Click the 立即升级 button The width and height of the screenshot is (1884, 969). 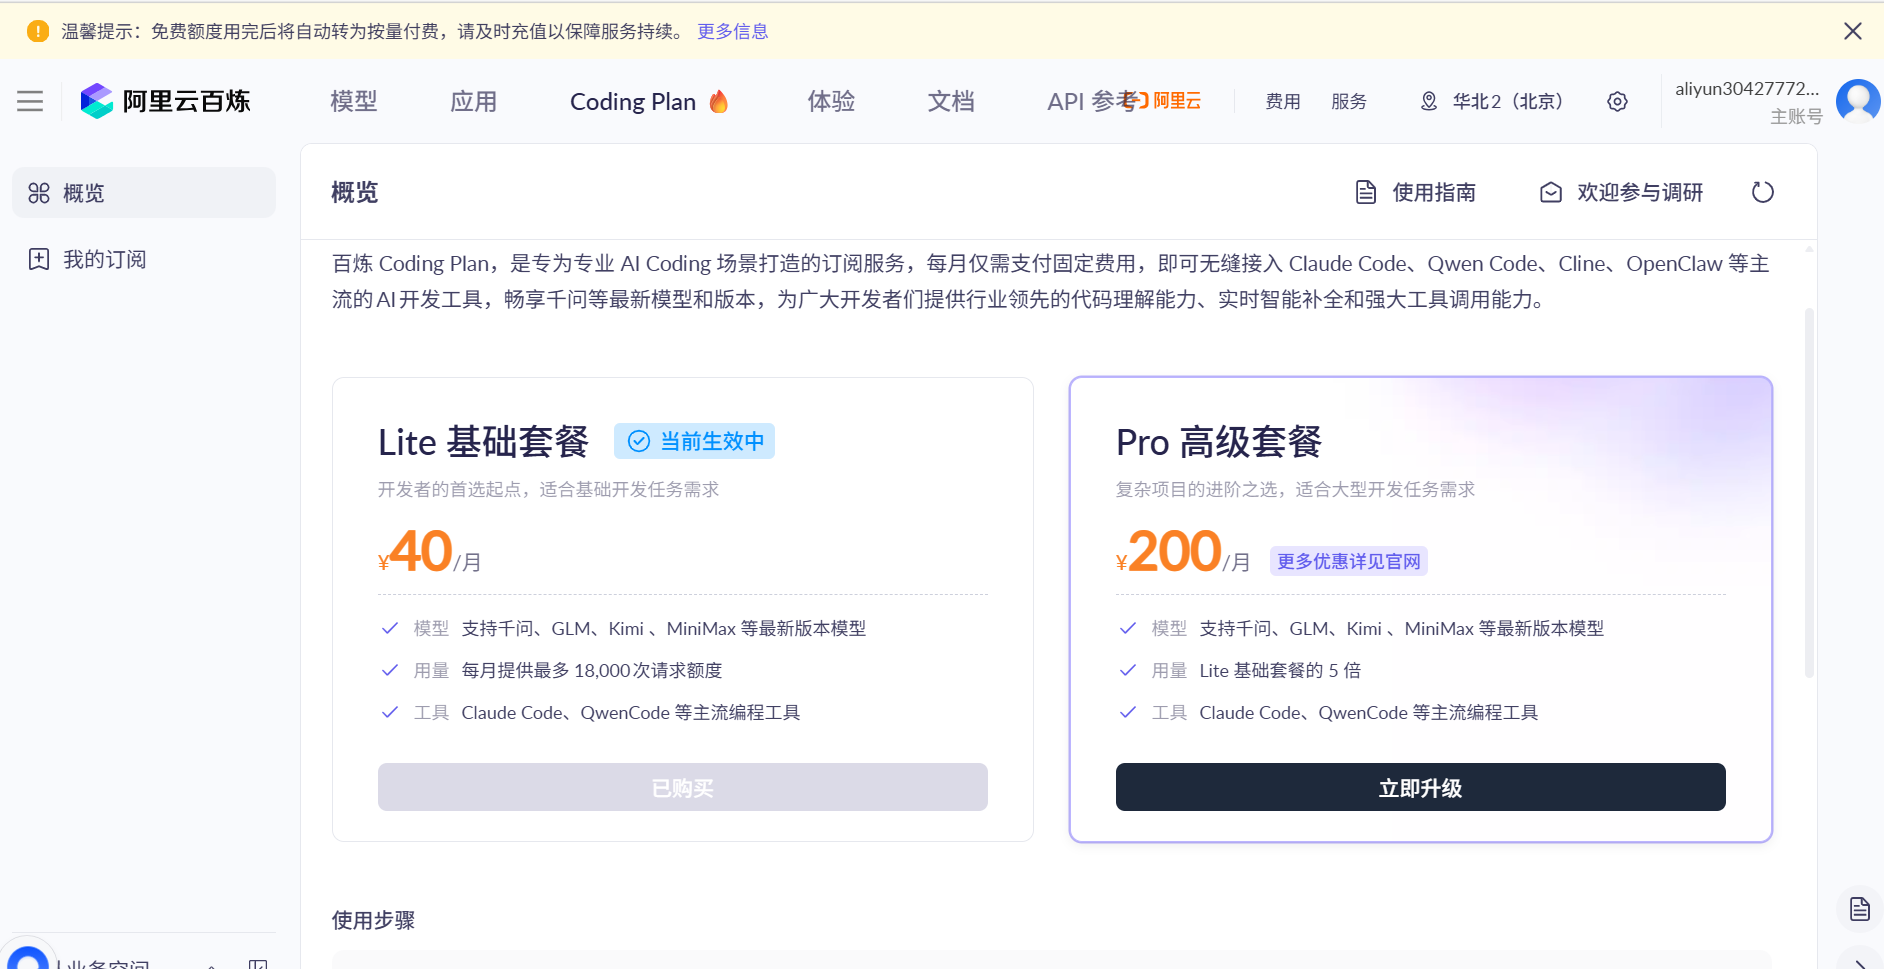point(1421,788)
